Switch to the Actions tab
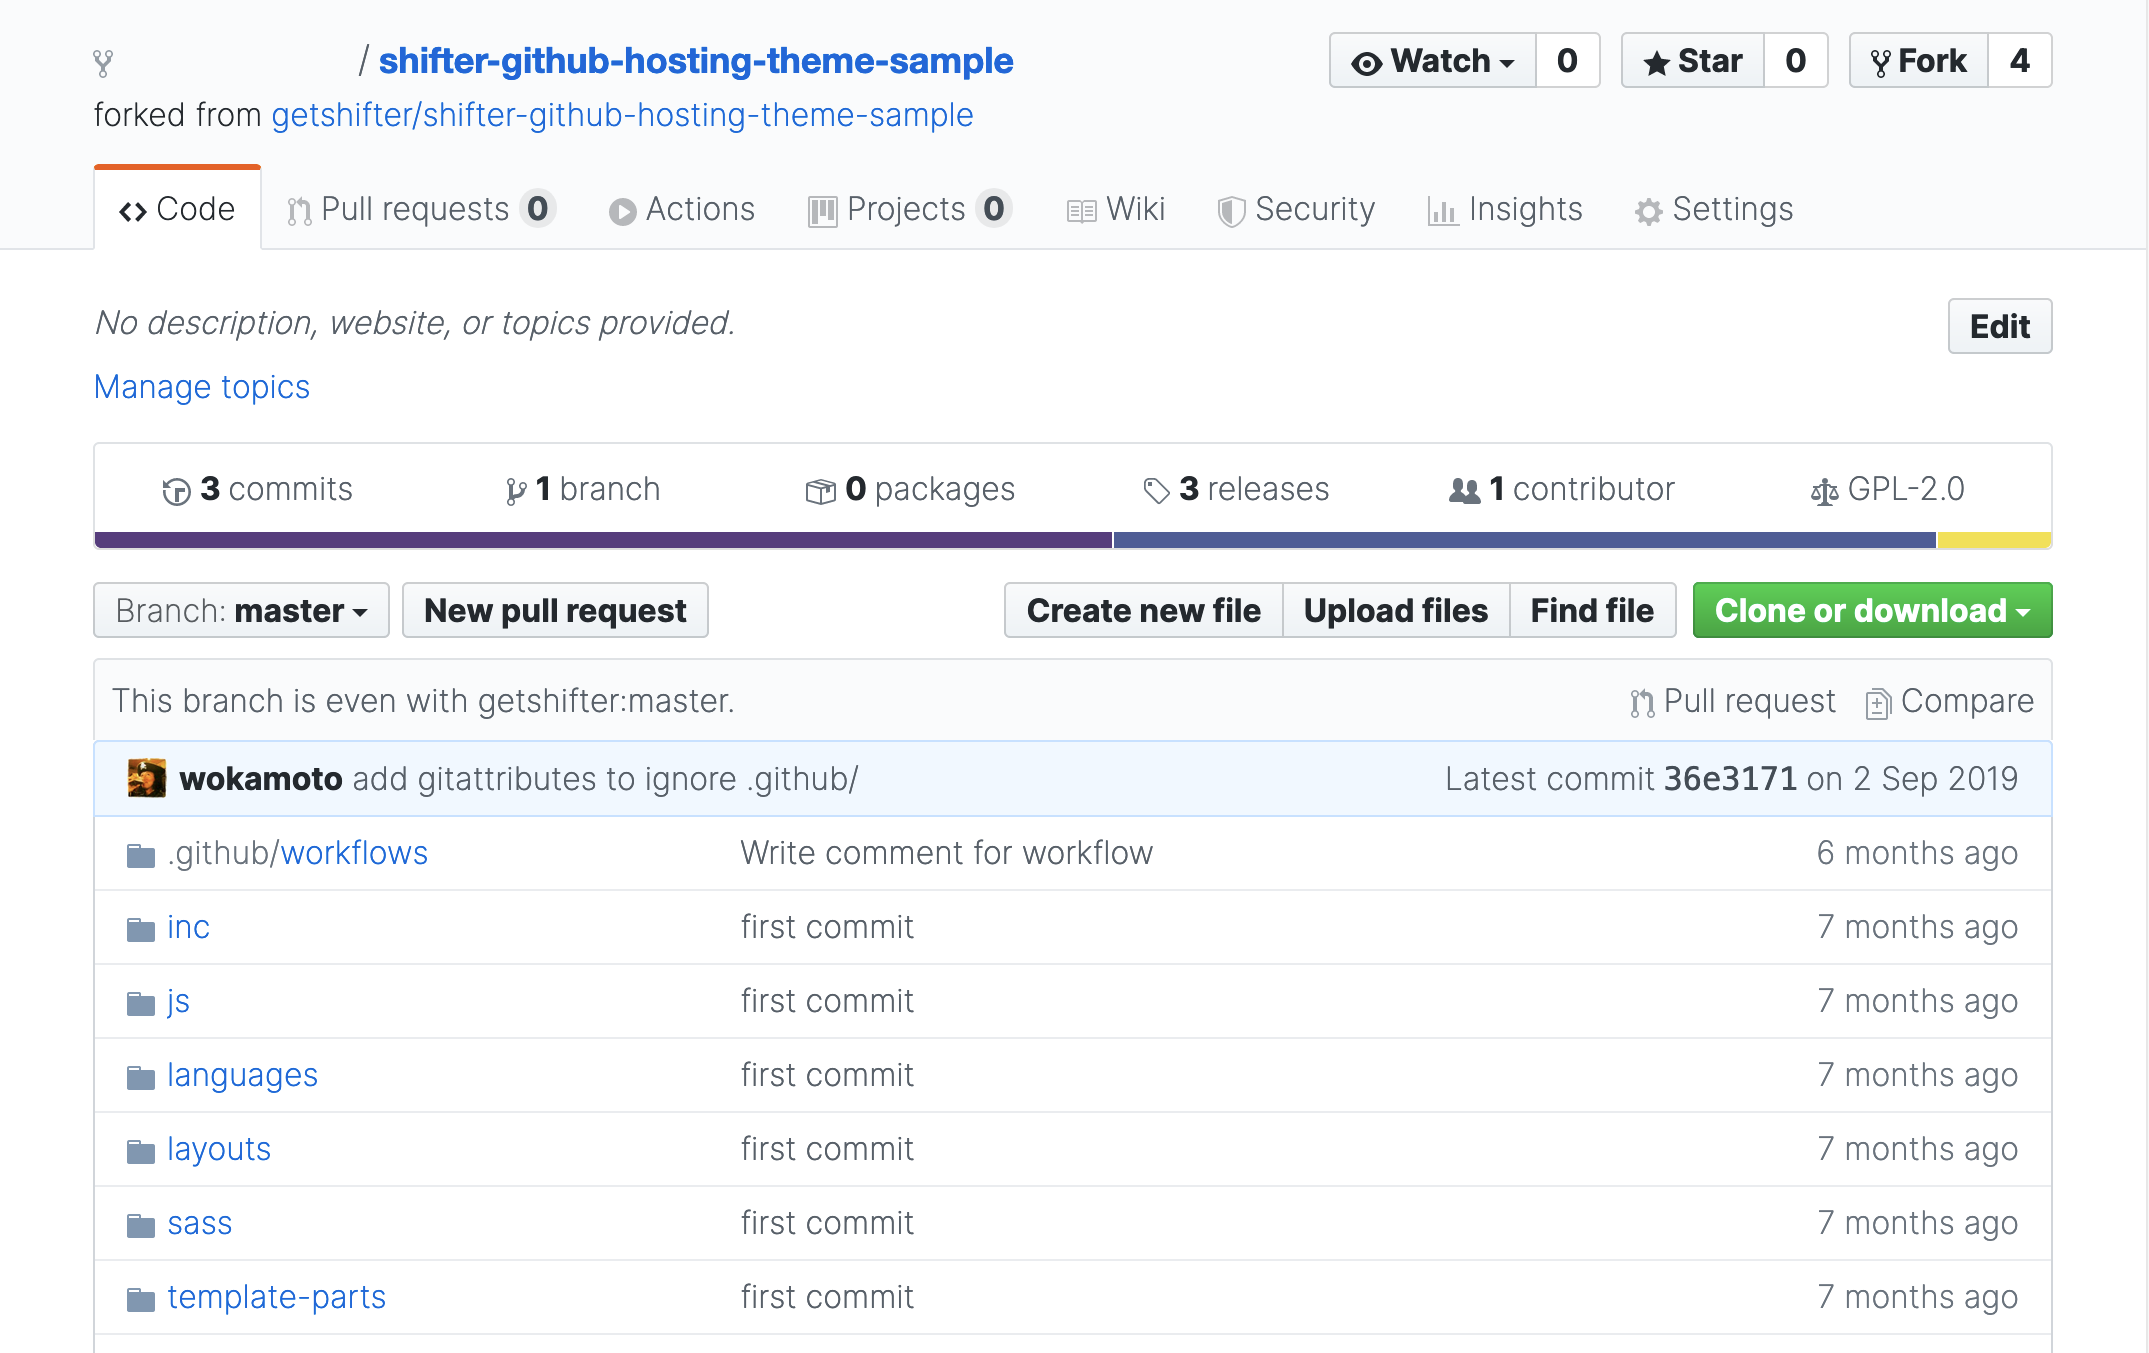Image resolution: width=2149 pixels, height=1353 pixels. point(682,209)
